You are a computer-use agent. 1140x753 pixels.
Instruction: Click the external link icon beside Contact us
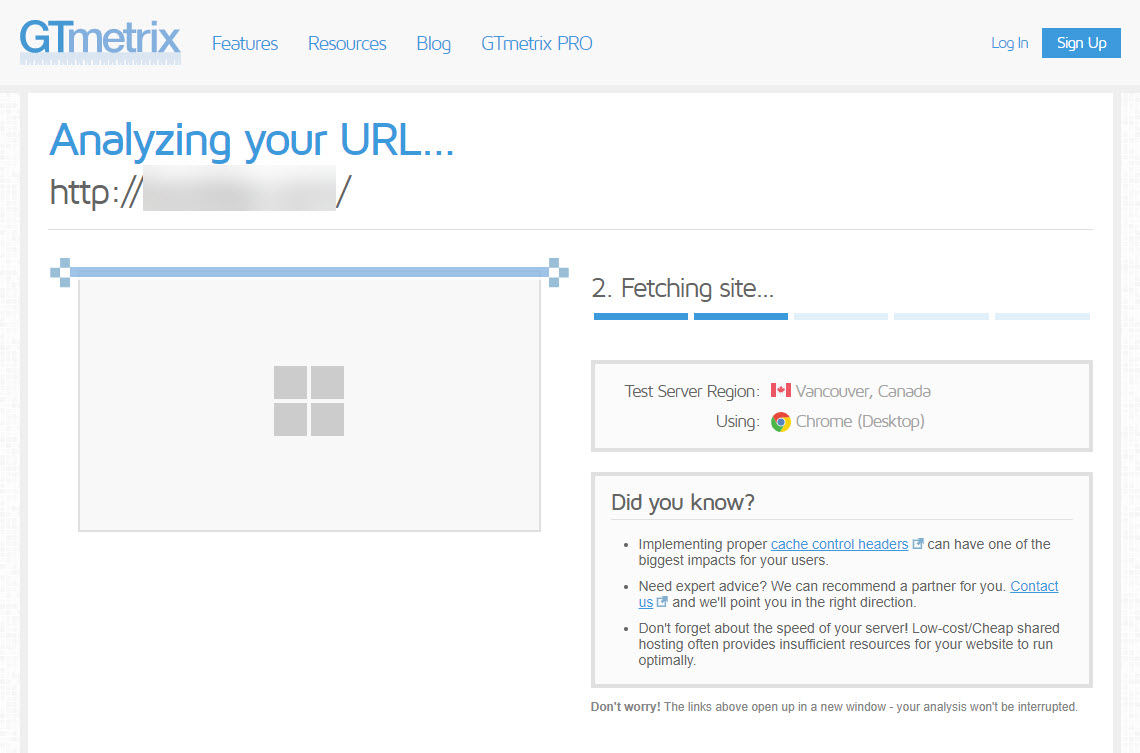tap(662, 602)
